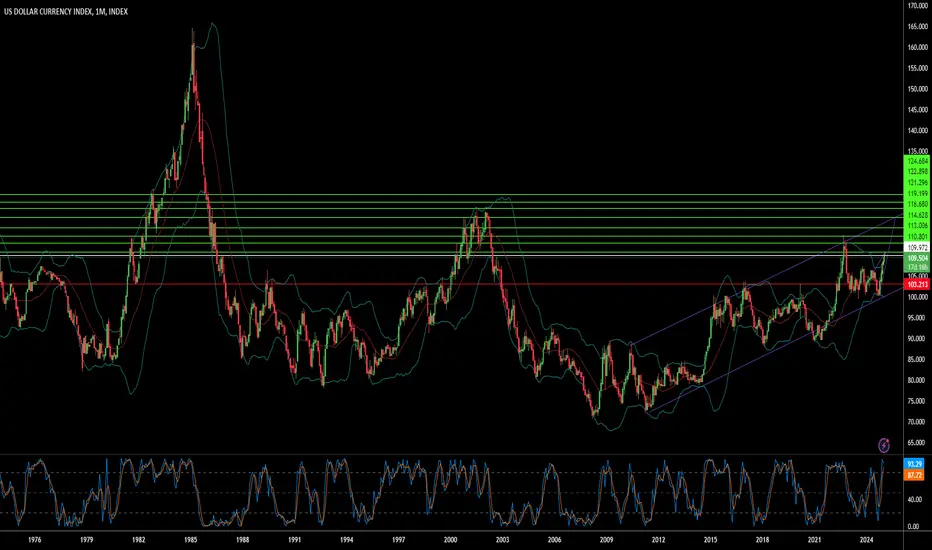Click the 75.000 price scale value
932x550 pixels.
point(918,401)
